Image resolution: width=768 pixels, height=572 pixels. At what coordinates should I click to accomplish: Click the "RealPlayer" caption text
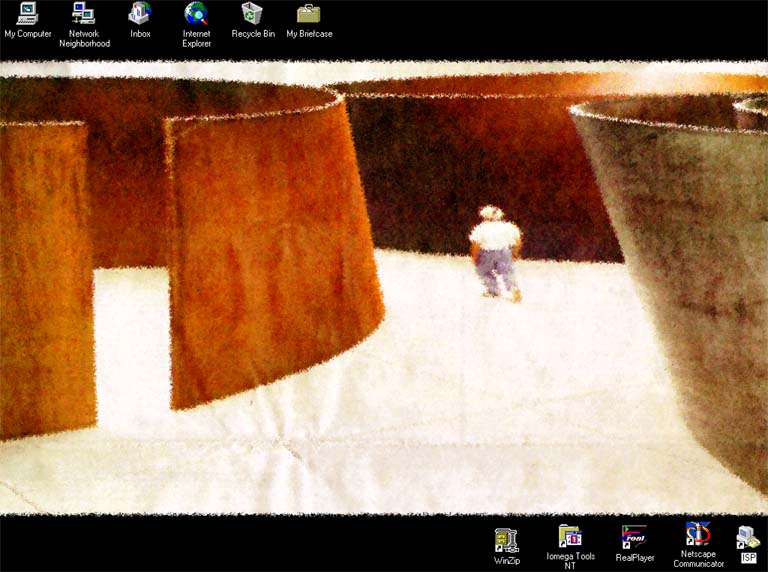[x=634, y=558]
